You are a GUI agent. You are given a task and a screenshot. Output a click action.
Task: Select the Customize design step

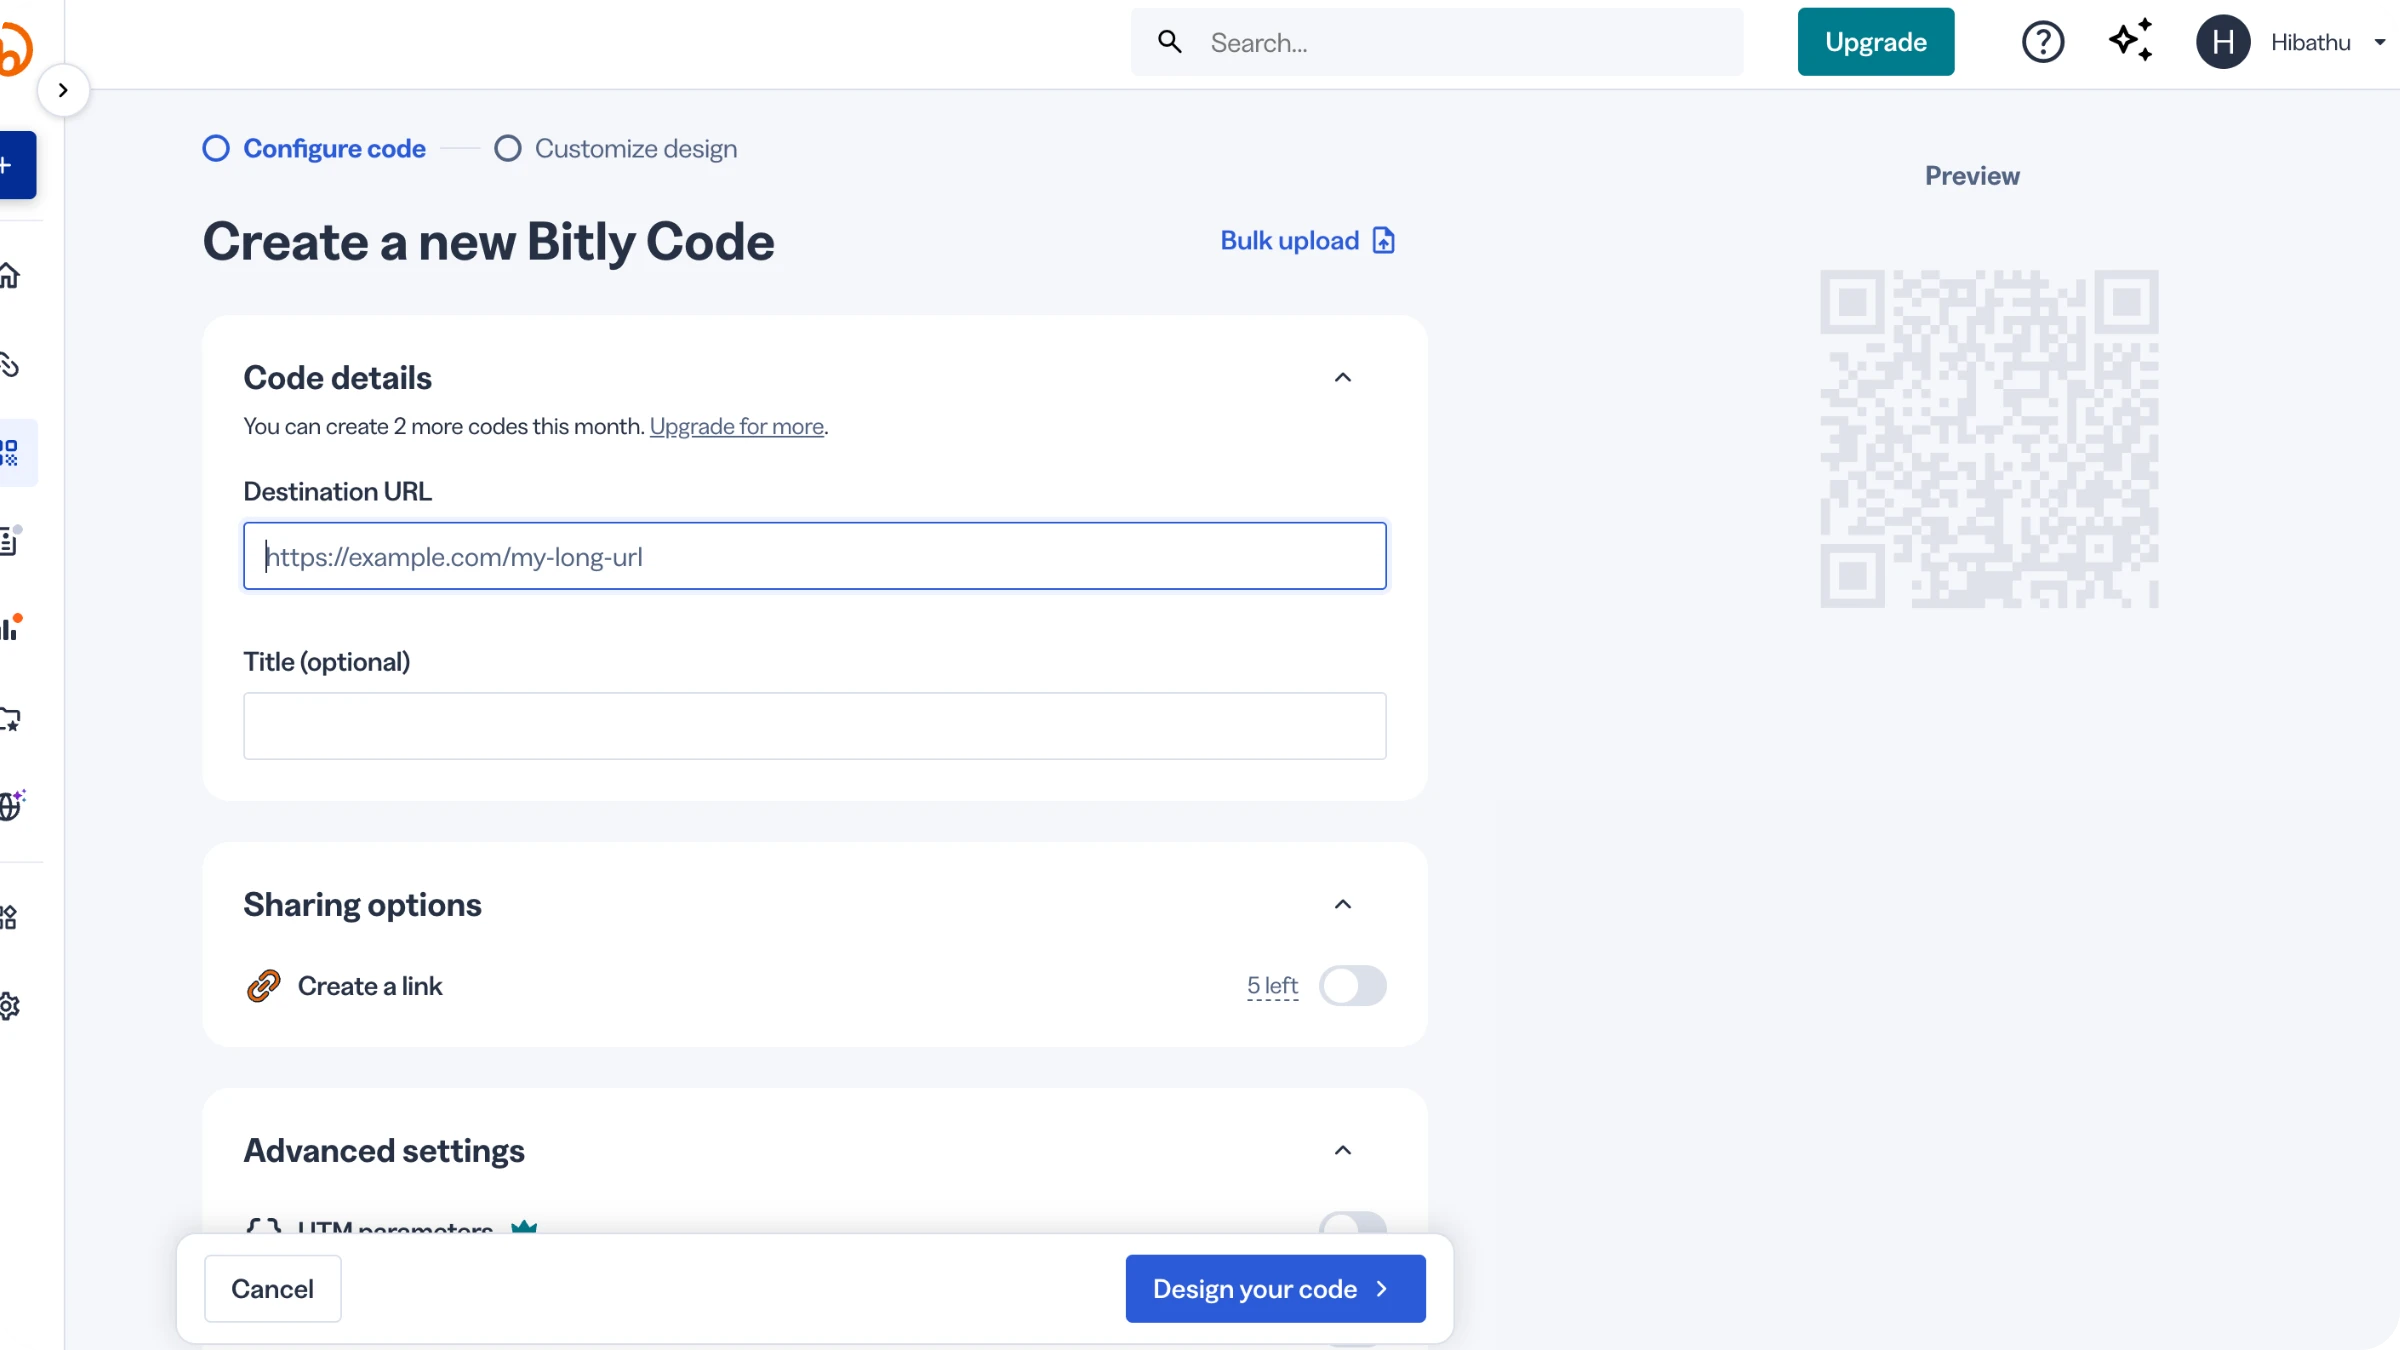(x=616, y=149)
